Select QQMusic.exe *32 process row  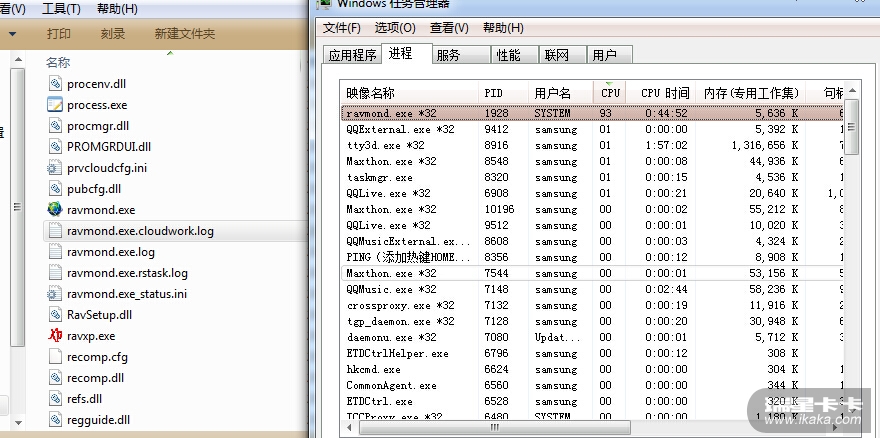592,289
